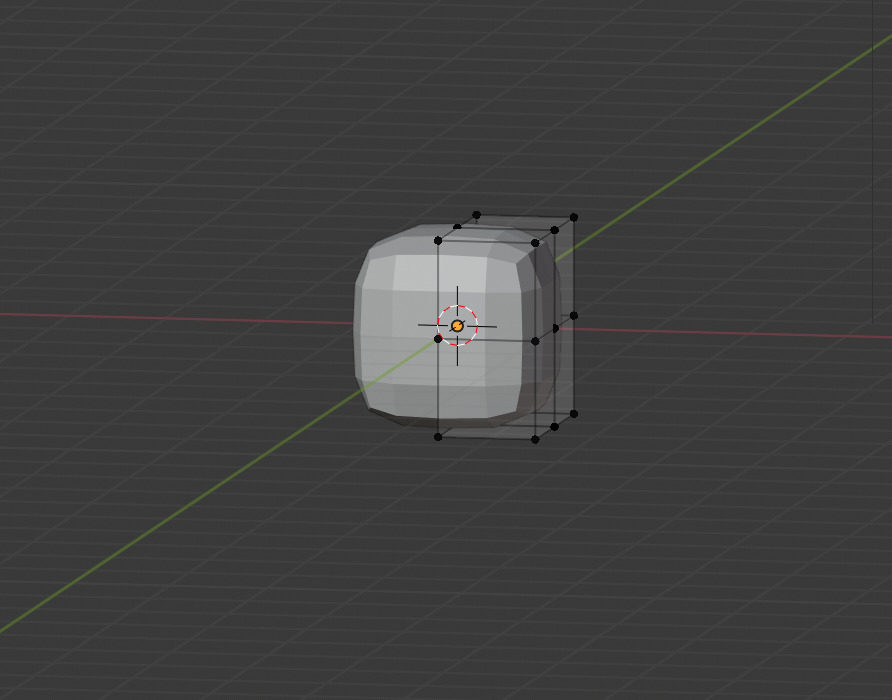This screenshot has height=700, width=892.
Task: Select the bottom-right front lattice control point
Action: click(535, 439)
